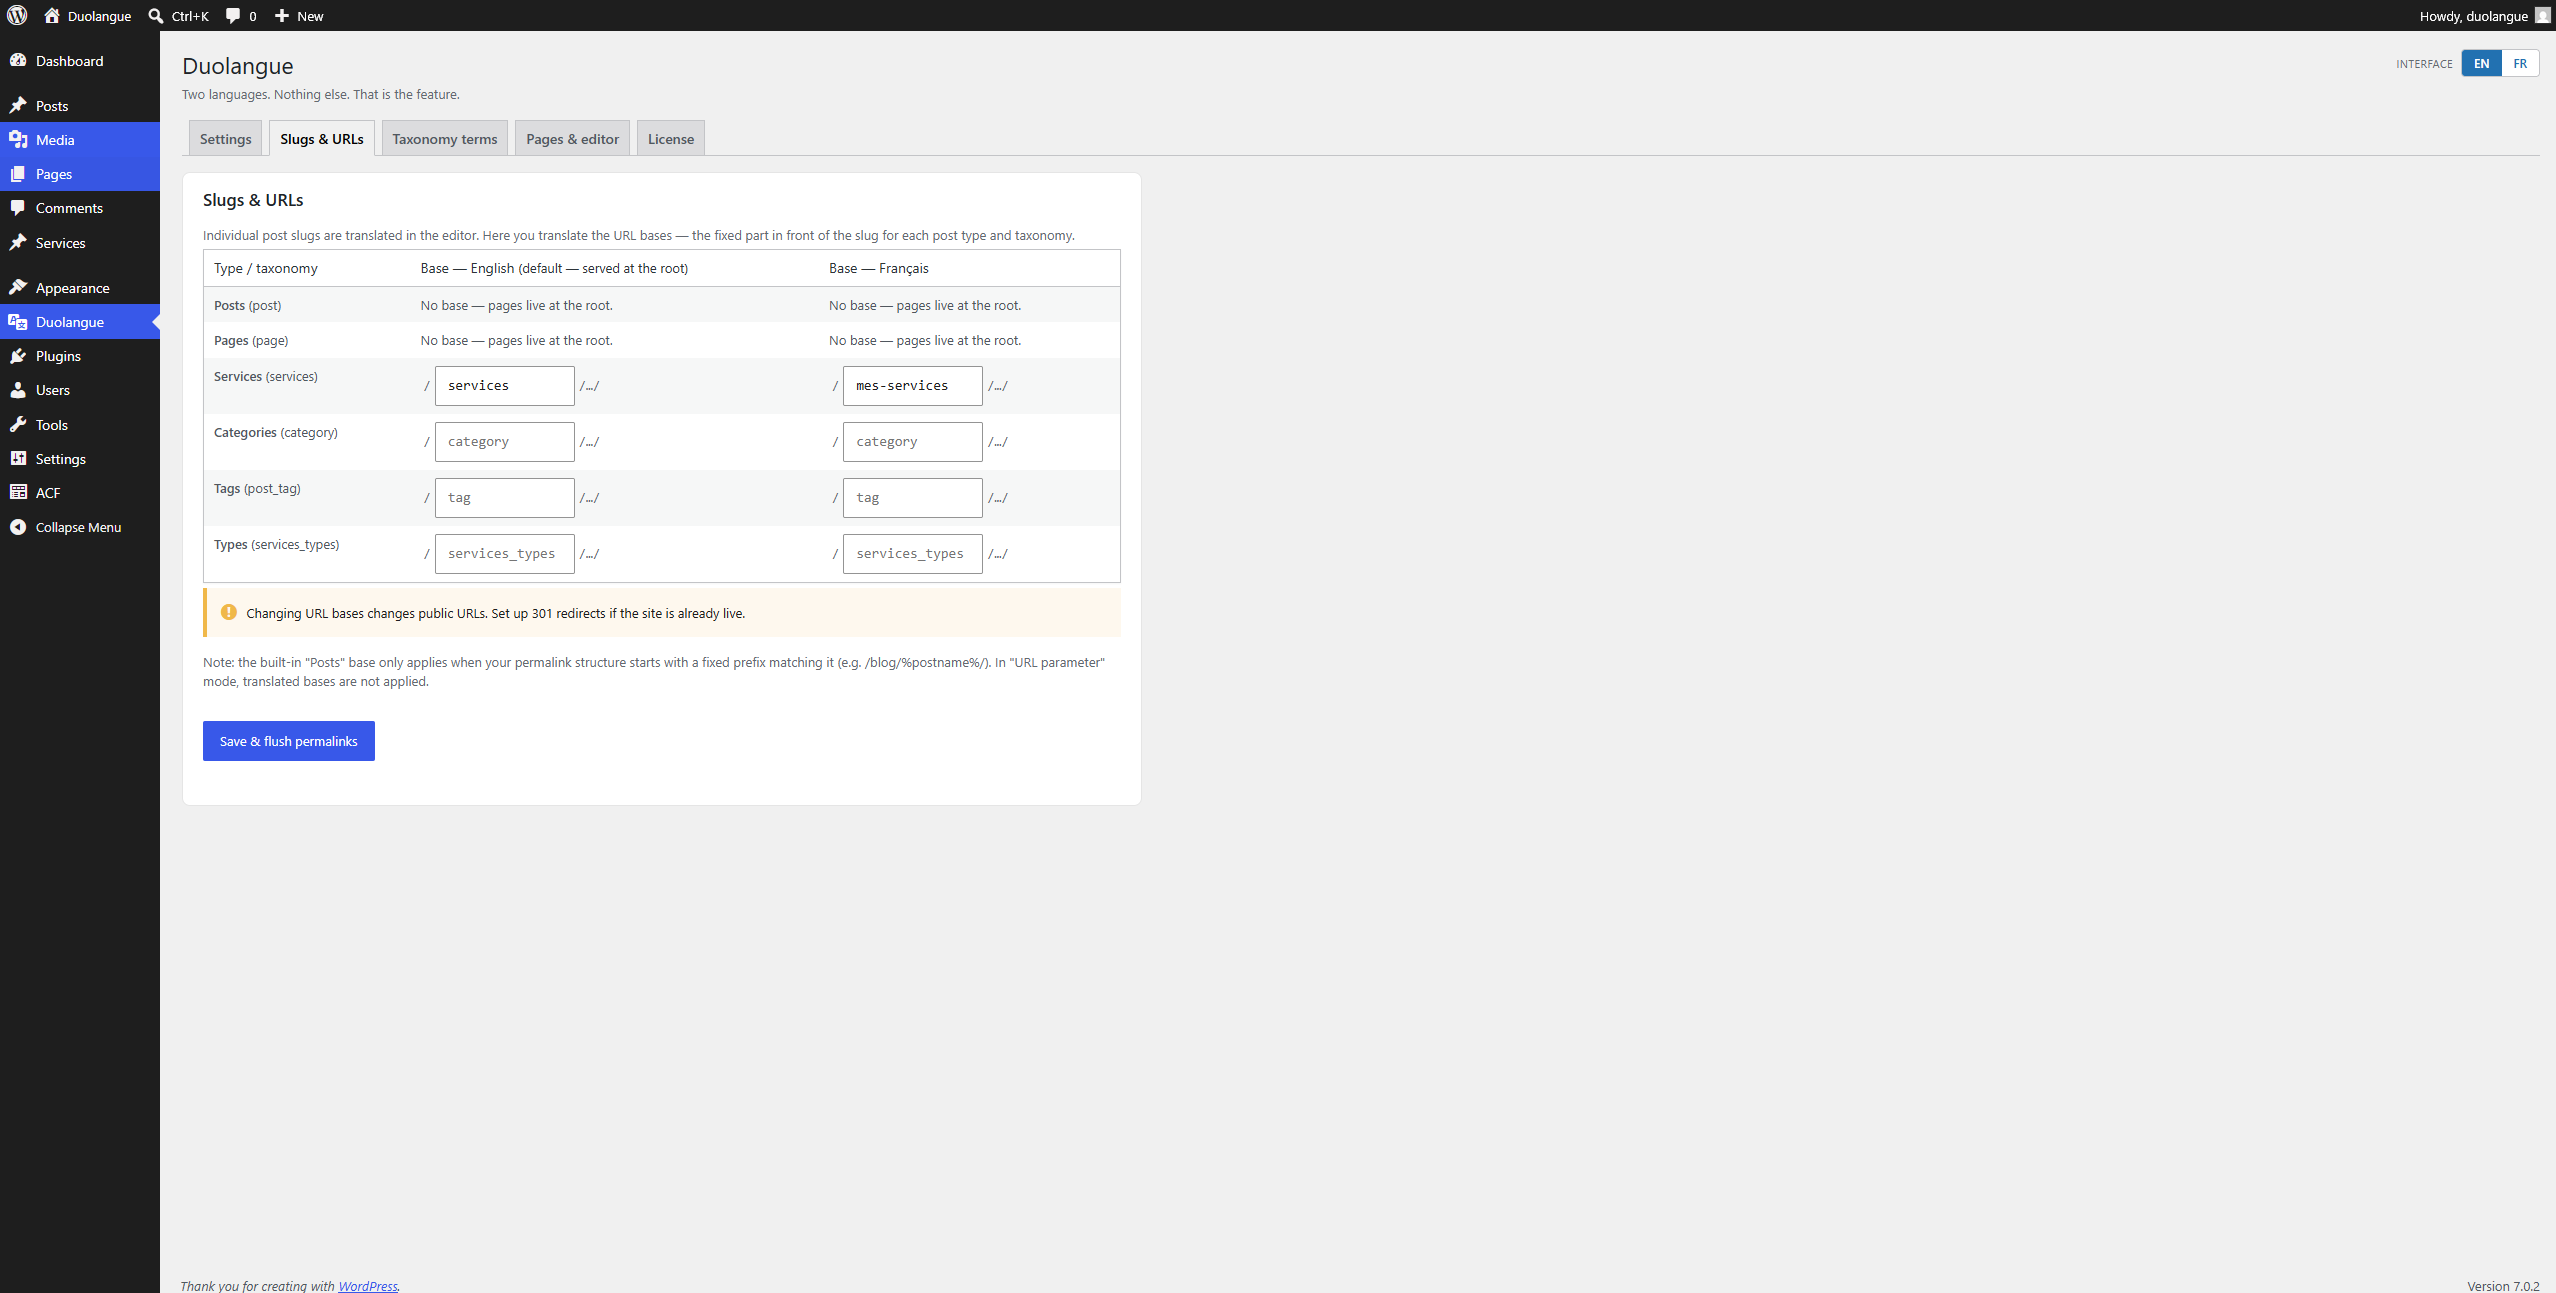
Task: Click the INTERFACE label
Action: 2424,64
